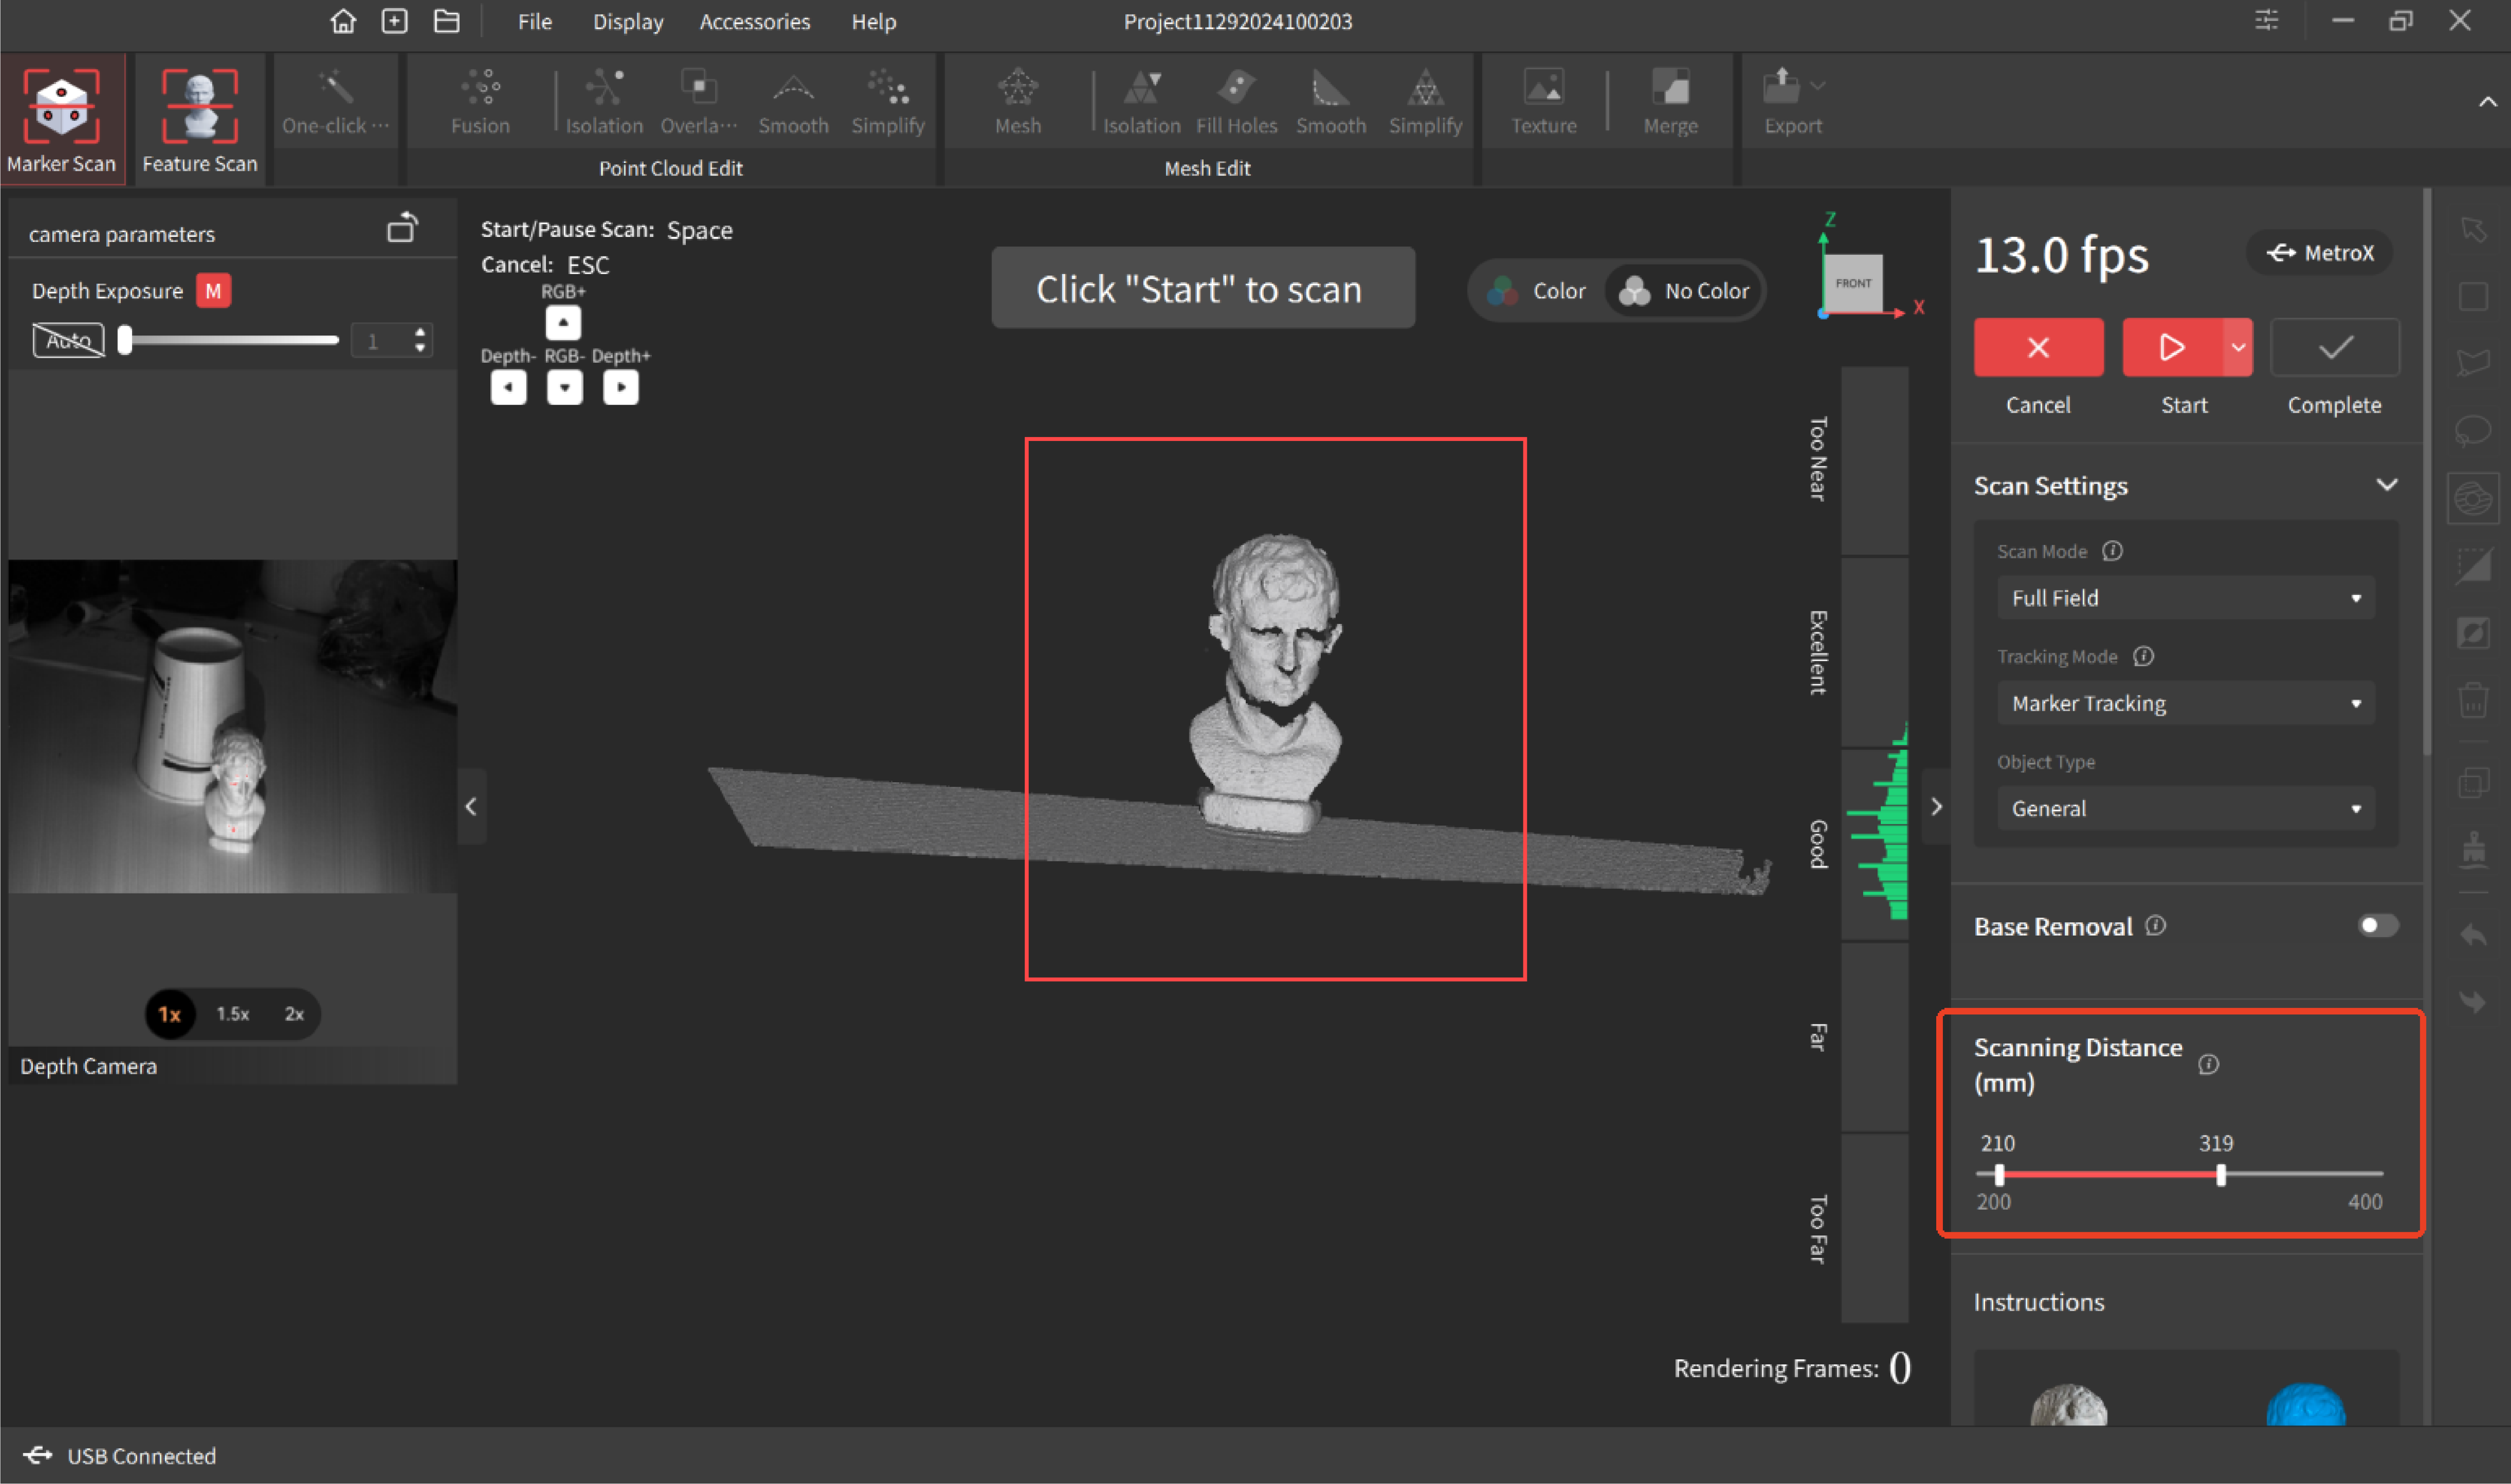The image size is (2511, 1484).
Task: Click the RGB+ up arrow button
Action: (563, 322)
